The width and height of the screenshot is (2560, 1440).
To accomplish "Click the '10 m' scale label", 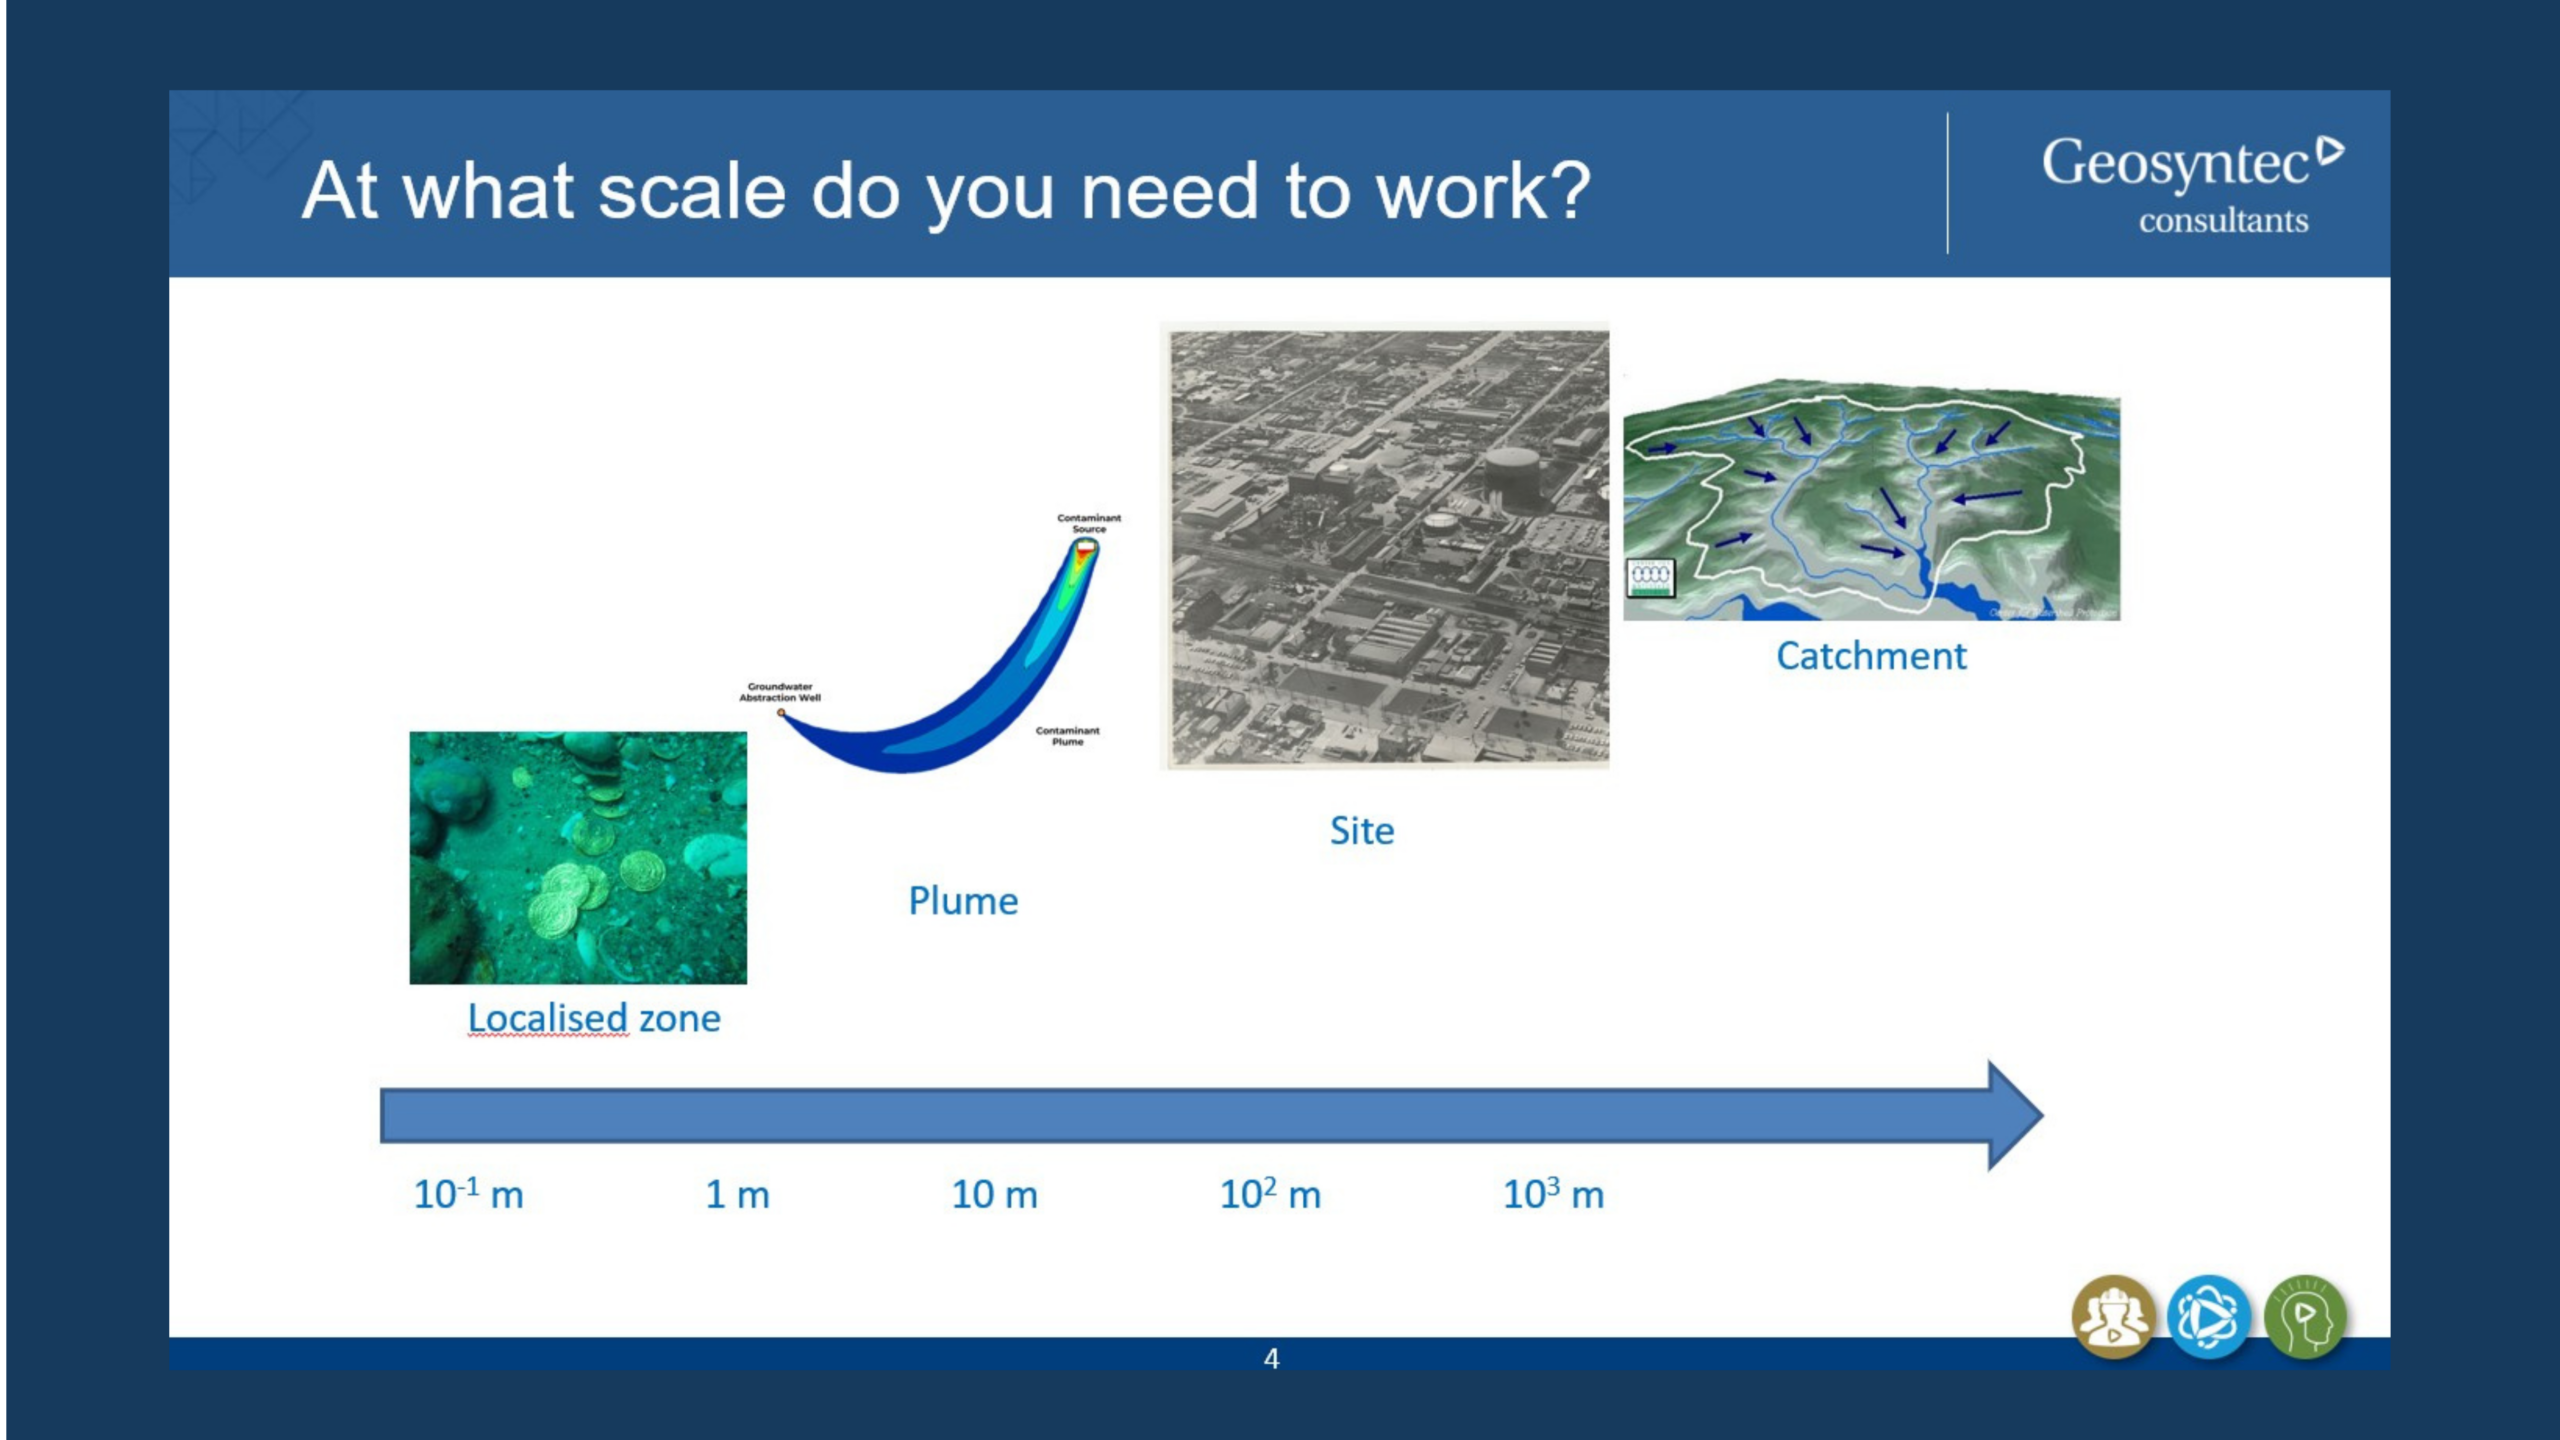I will [994, 1194].
